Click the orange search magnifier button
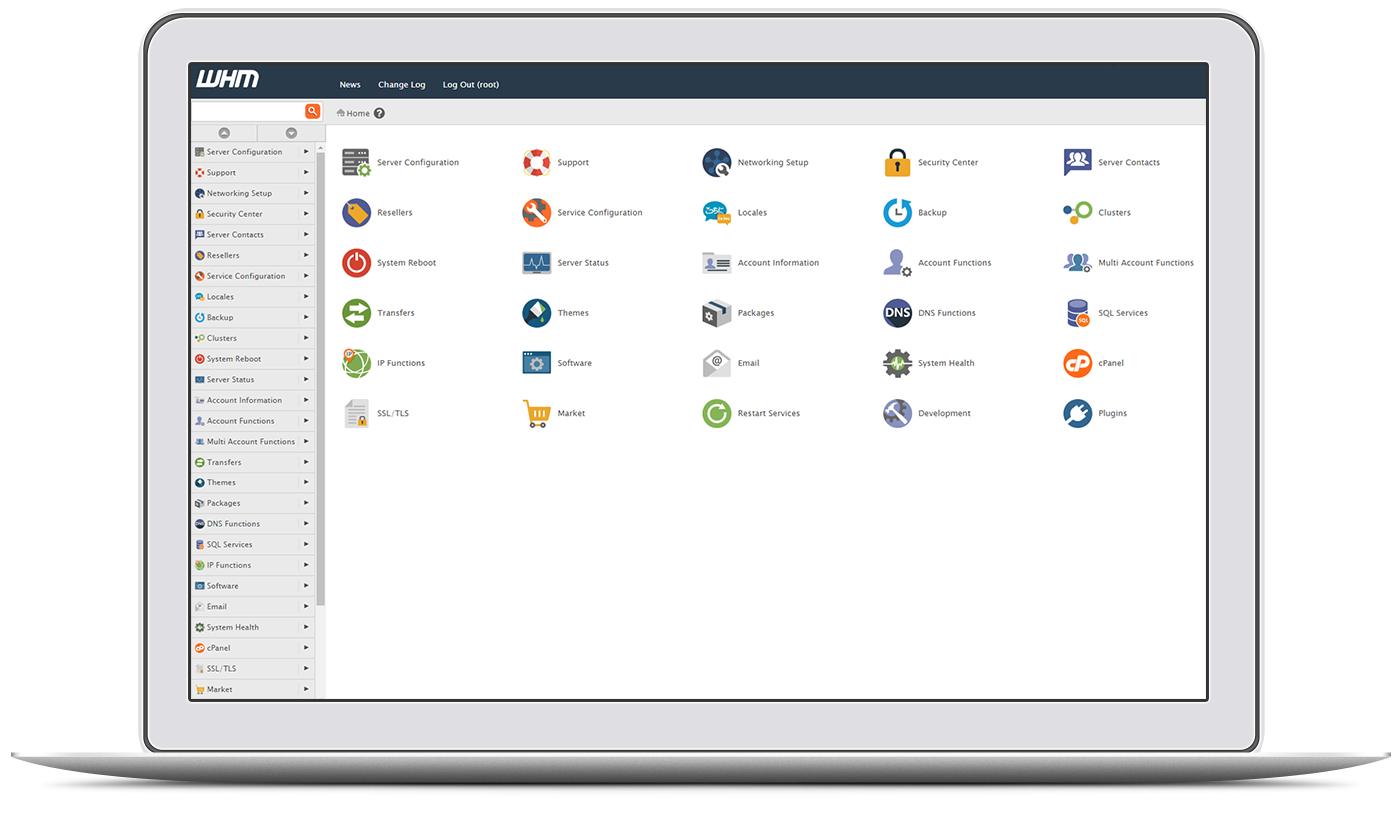1400x822 pixels. pyautogui.click(x=313, y=111)
